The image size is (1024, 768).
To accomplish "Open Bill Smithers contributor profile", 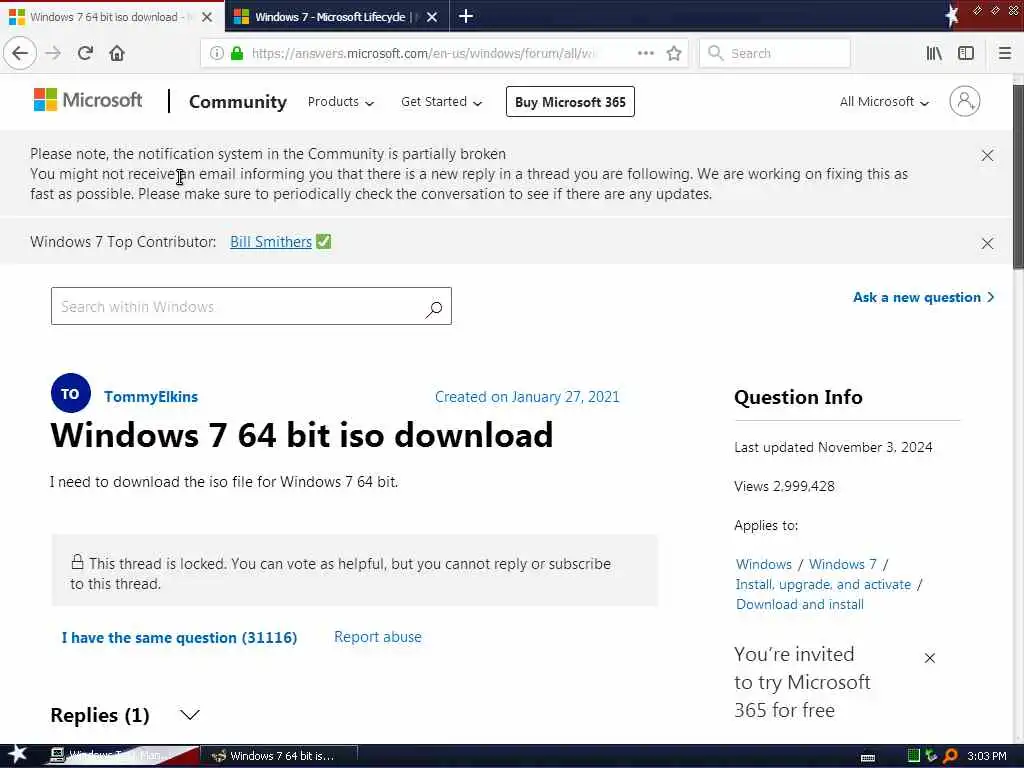I will click(x=271, y=242).
